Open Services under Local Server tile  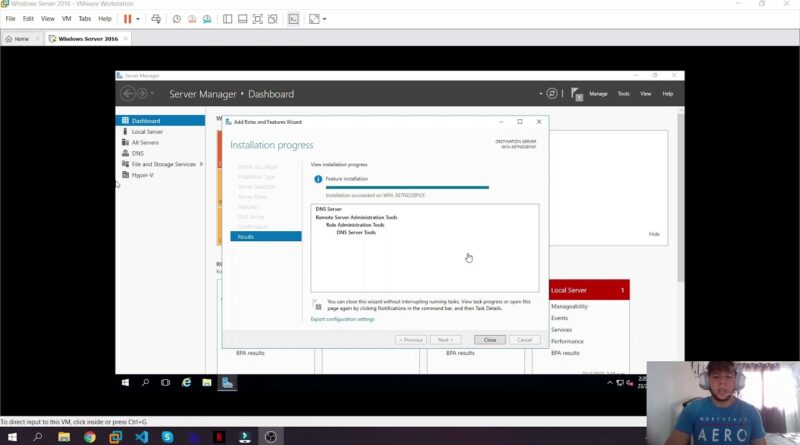coord(561,330)
